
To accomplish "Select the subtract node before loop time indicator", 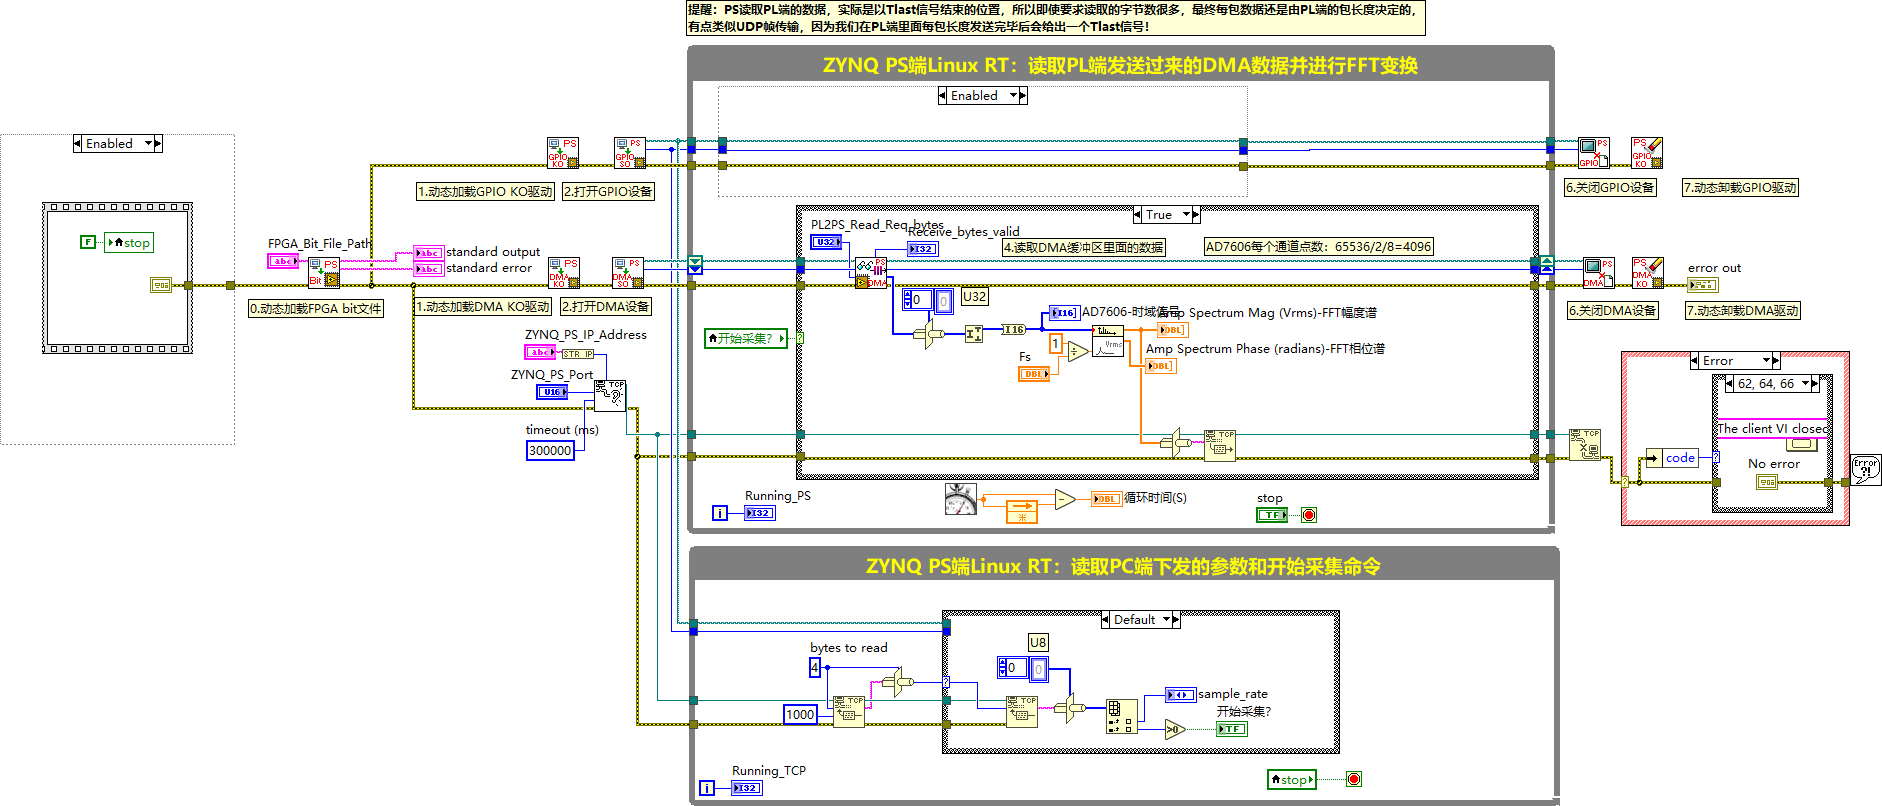I will (1065, 499).
